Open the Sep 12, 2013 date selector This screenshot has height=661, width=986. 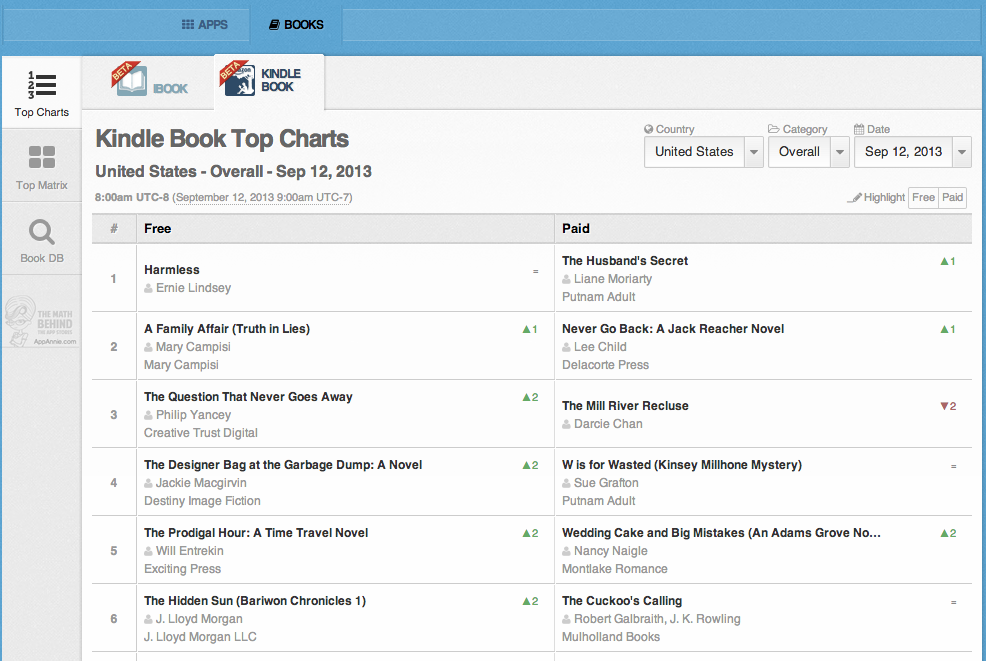(904, 152)
